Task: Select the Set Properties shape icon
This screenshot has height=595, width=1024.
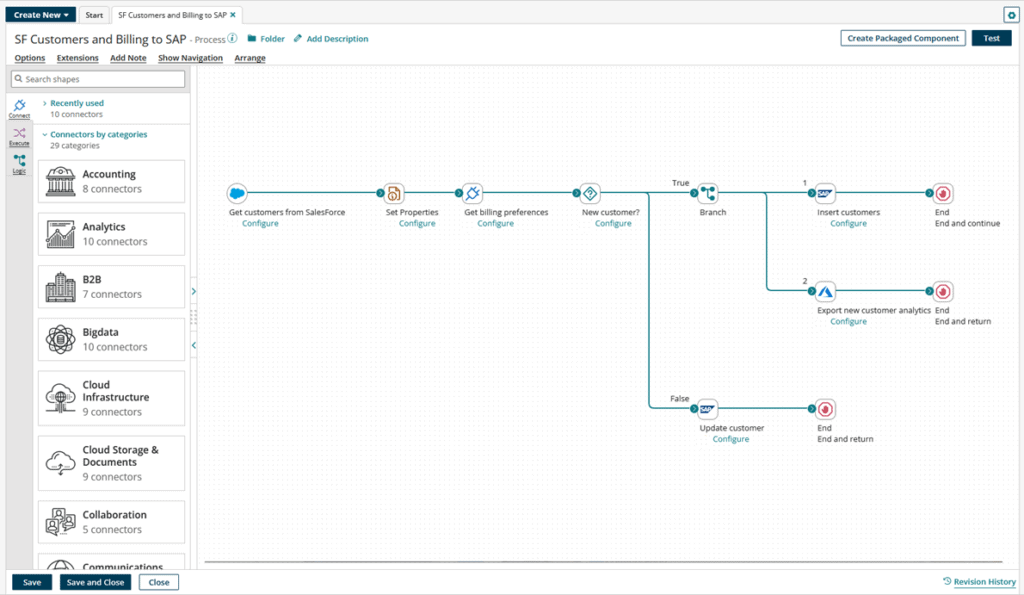Action: [394, 193]
